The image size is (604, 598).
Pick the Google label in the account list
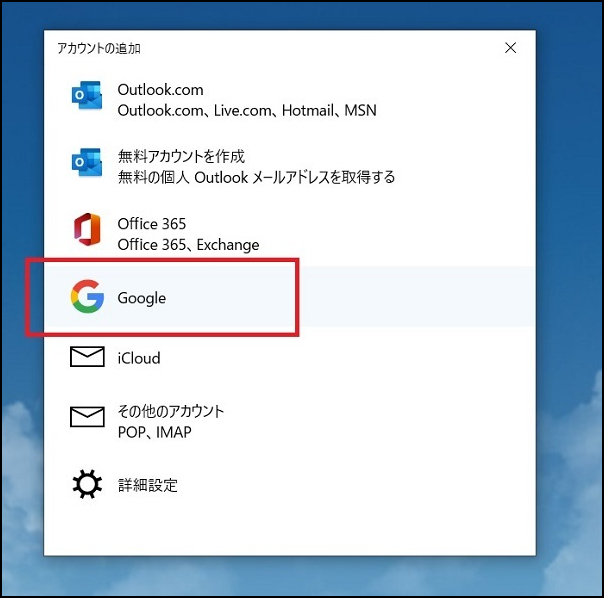click(142, 298)
